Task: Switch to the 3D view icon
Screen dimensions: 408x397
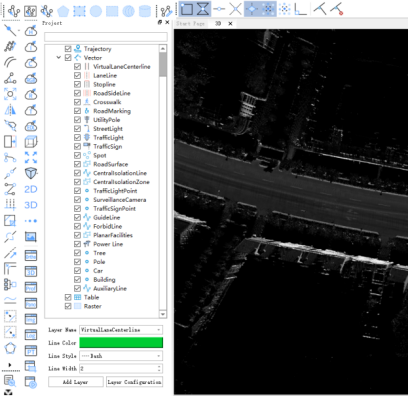Action: [x=31, y=205]
